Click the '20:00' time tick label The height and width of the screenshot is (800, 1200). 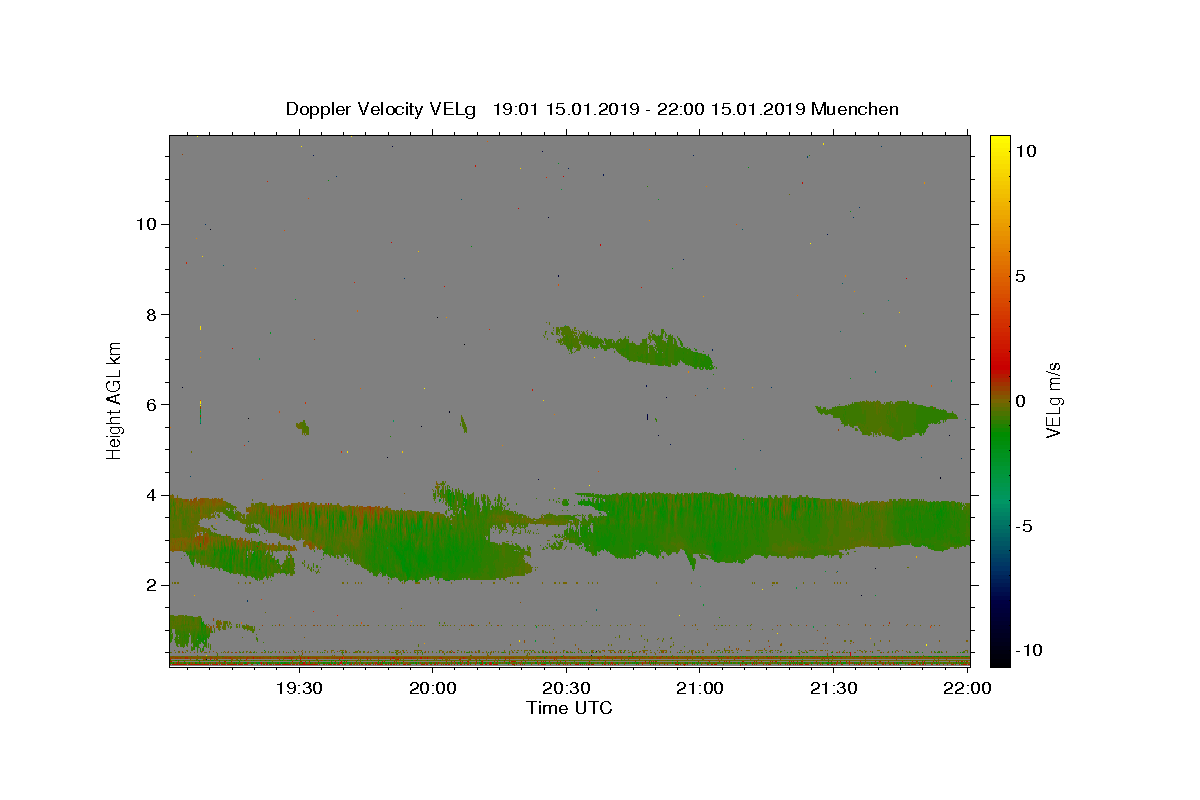coord(433,688)
